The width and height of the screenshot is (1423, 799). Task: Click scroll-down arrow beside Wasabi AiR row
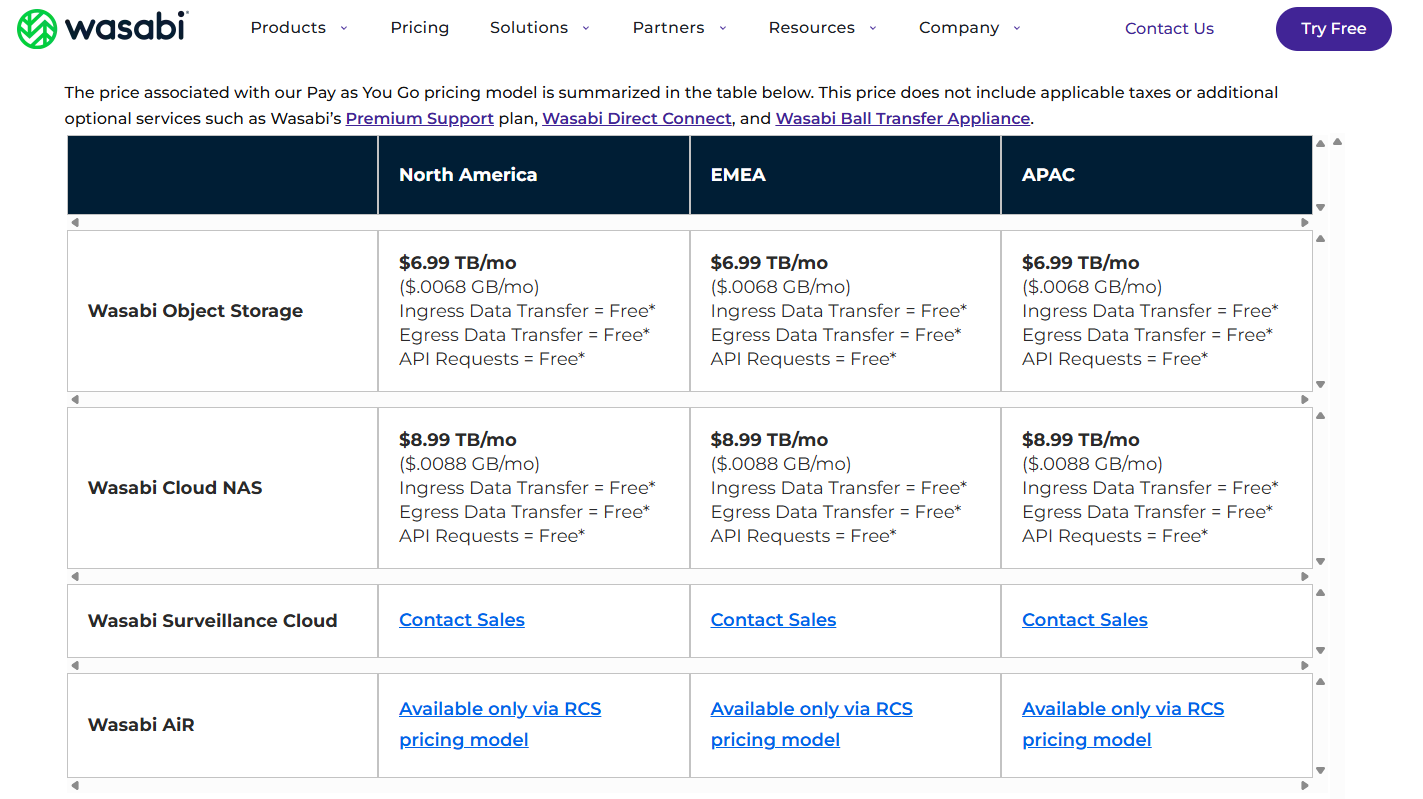(1320, 771)
